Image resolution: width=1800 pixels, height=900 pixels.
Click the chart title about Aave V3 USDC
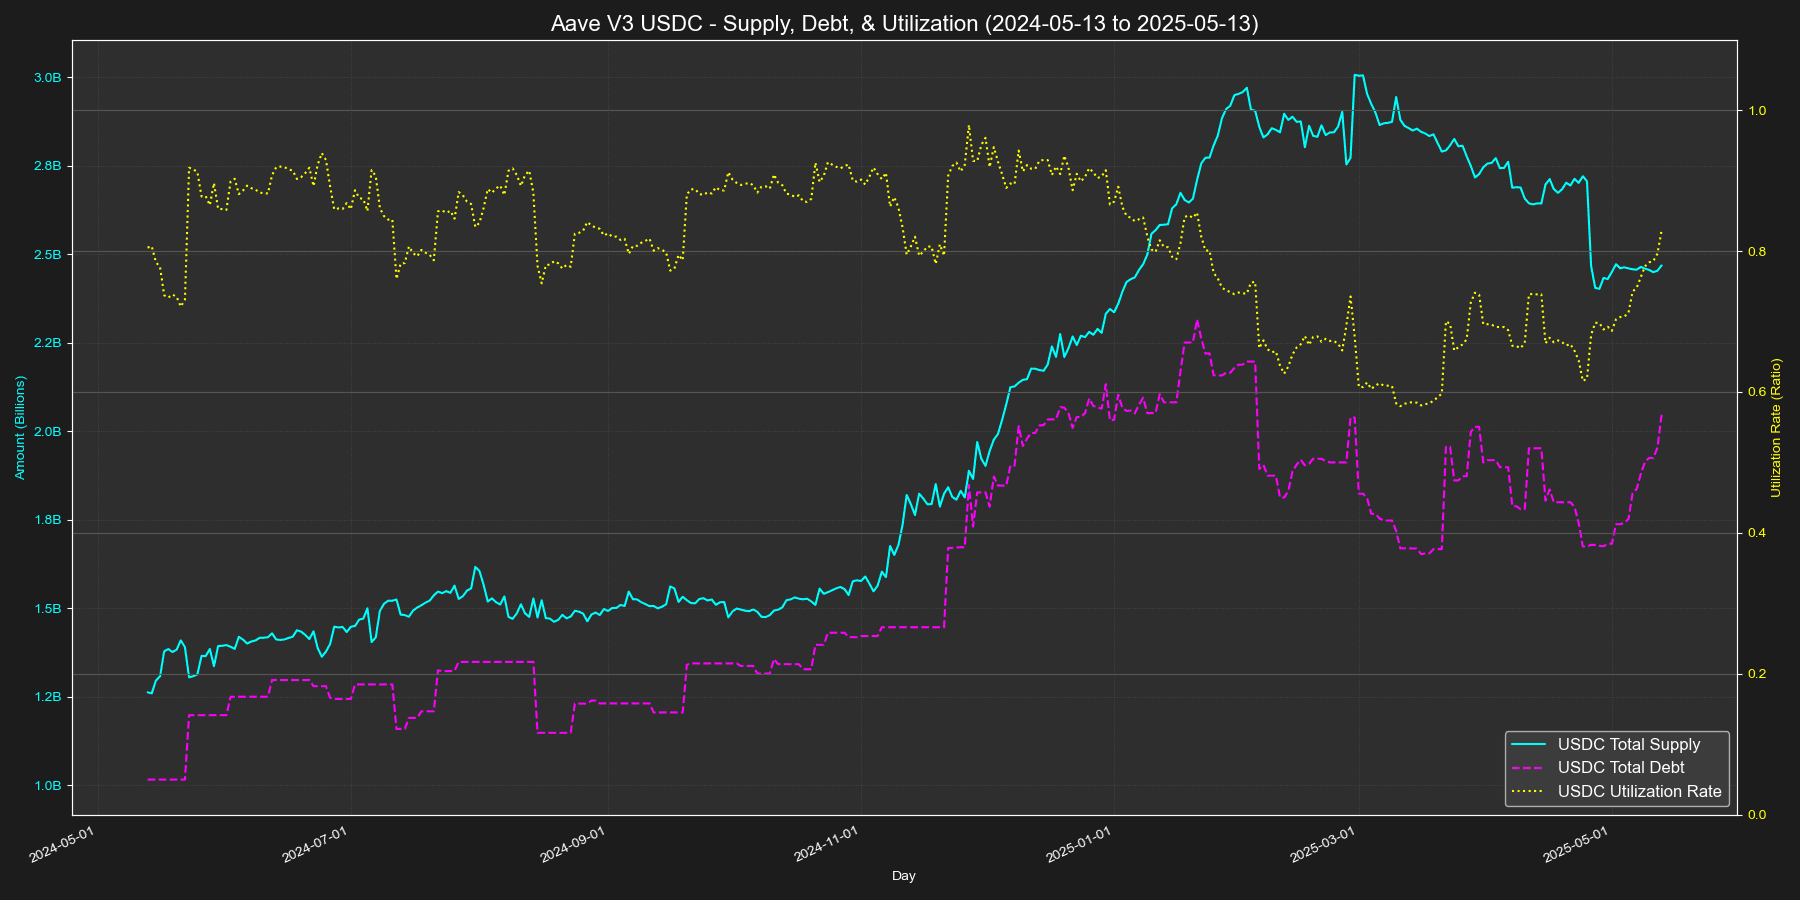903,23
